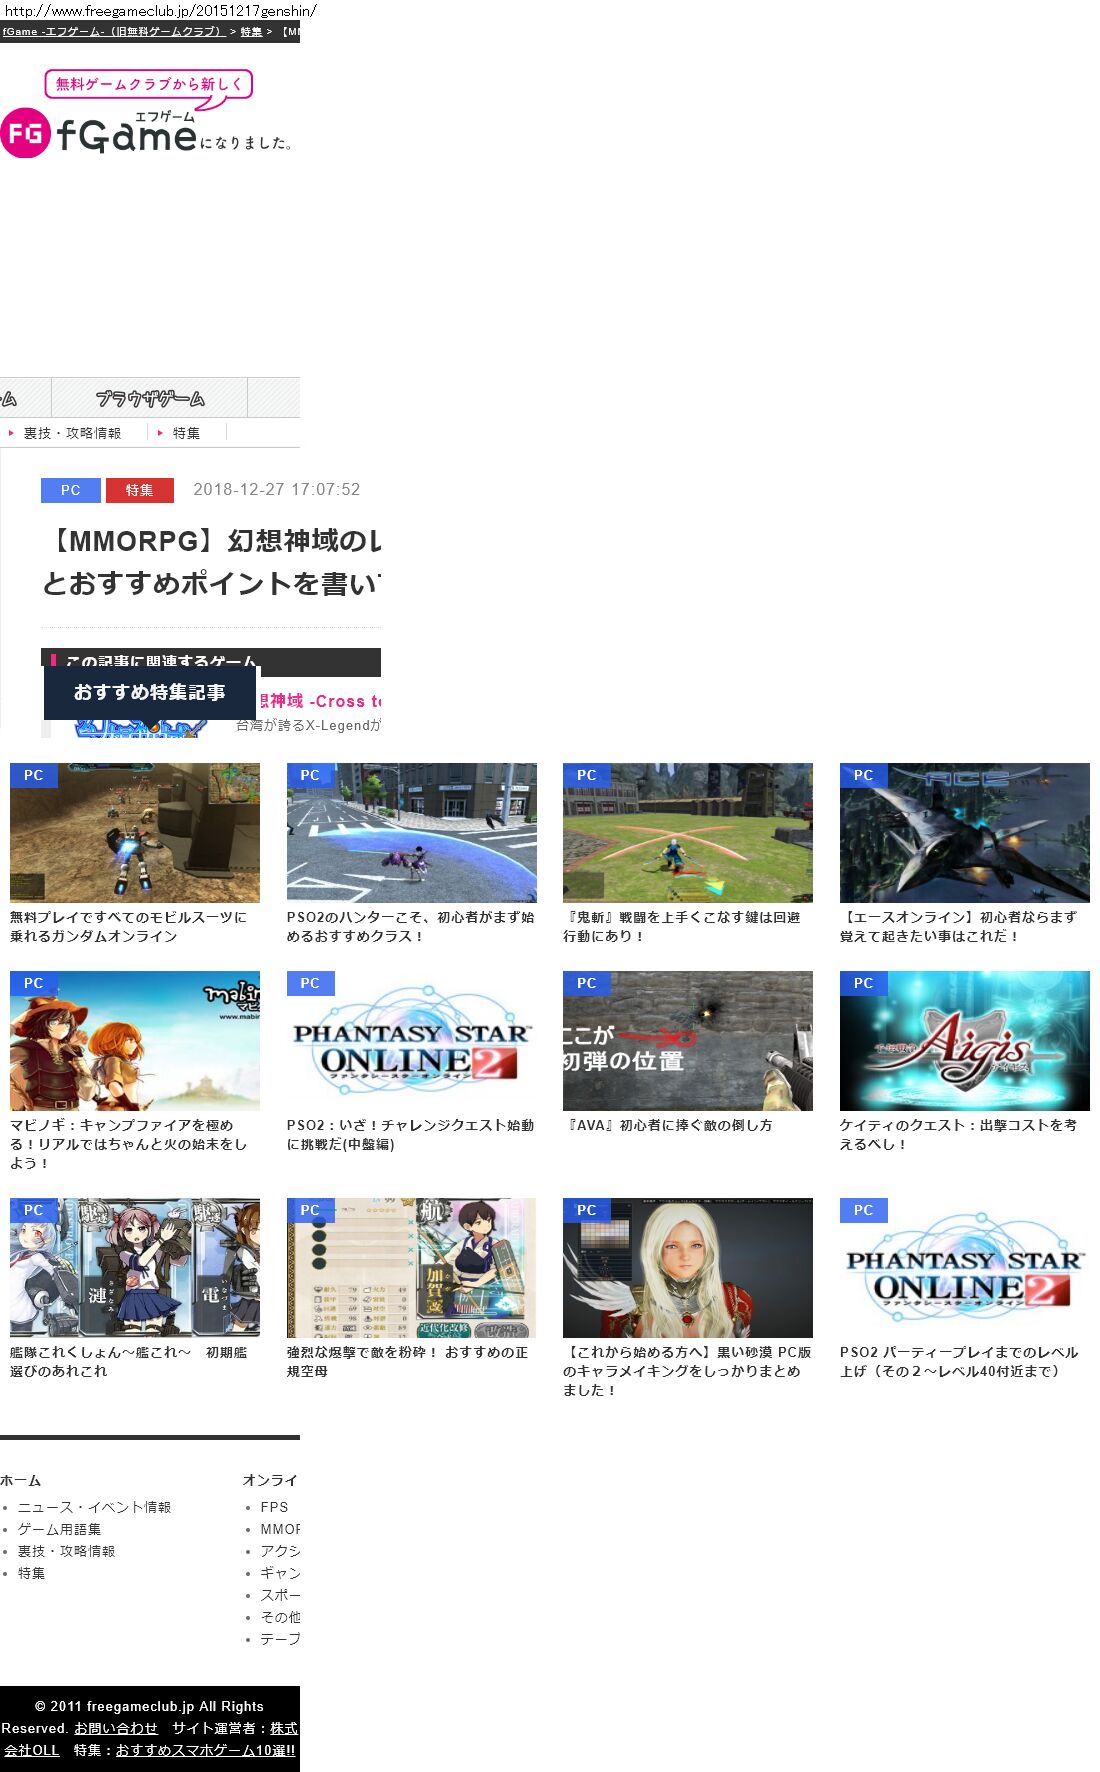Click the date 2018-12-27 17:07:52
The image size is (1100, 1772).
(x=277, y=490)
